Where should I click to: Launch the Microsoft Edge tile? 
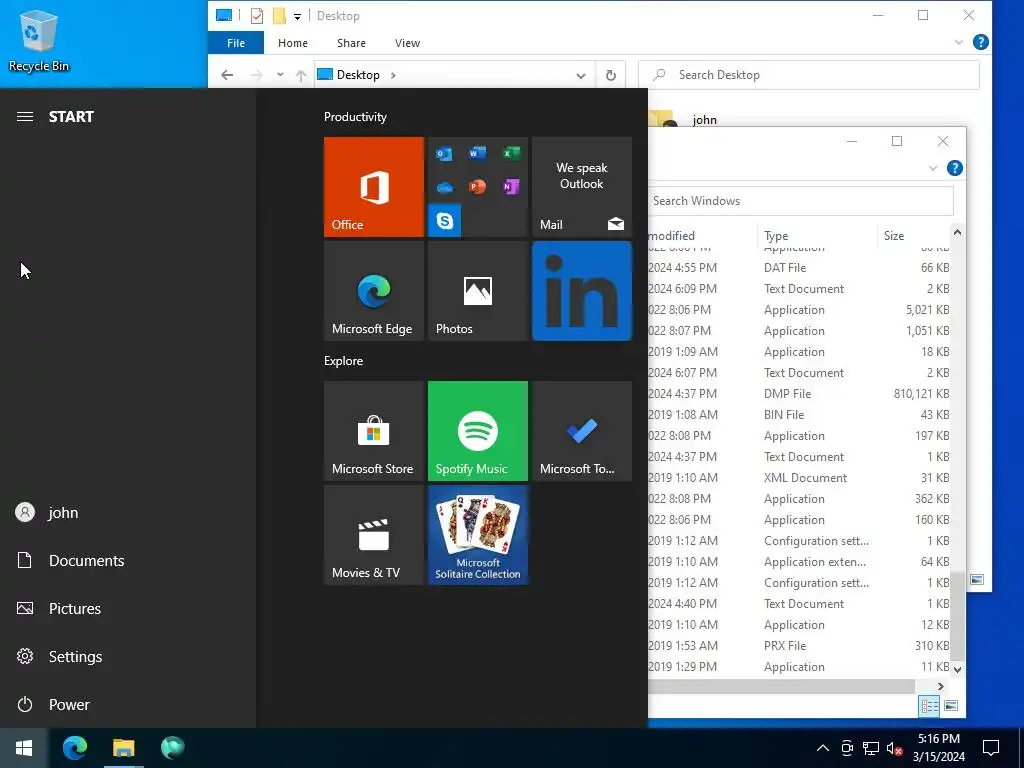pos(374,291)
